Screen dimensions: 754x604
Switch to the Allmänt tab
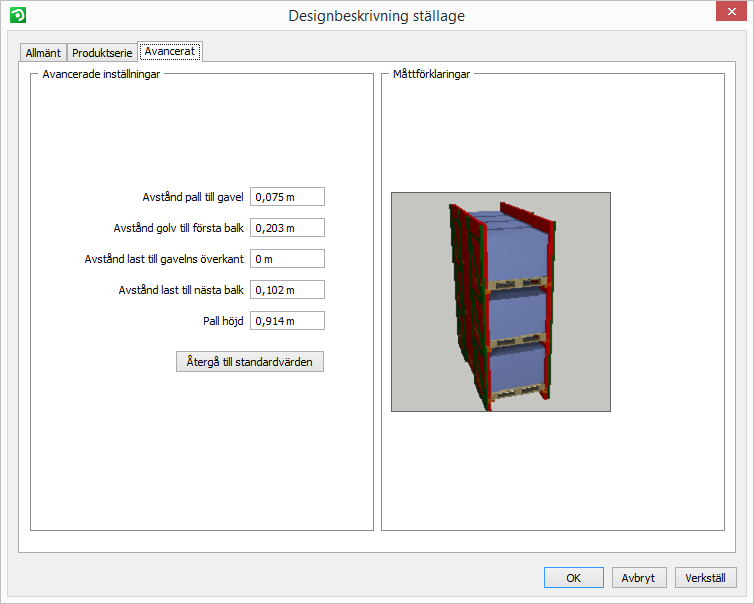pyautogui.click(x=43, y=52)
